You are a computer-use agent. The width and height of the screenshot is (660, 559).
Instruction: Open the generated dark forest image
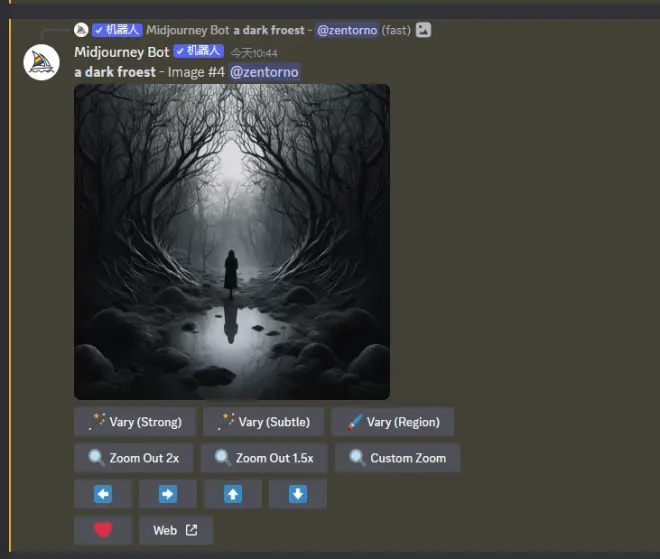click(x=232, y=242)
